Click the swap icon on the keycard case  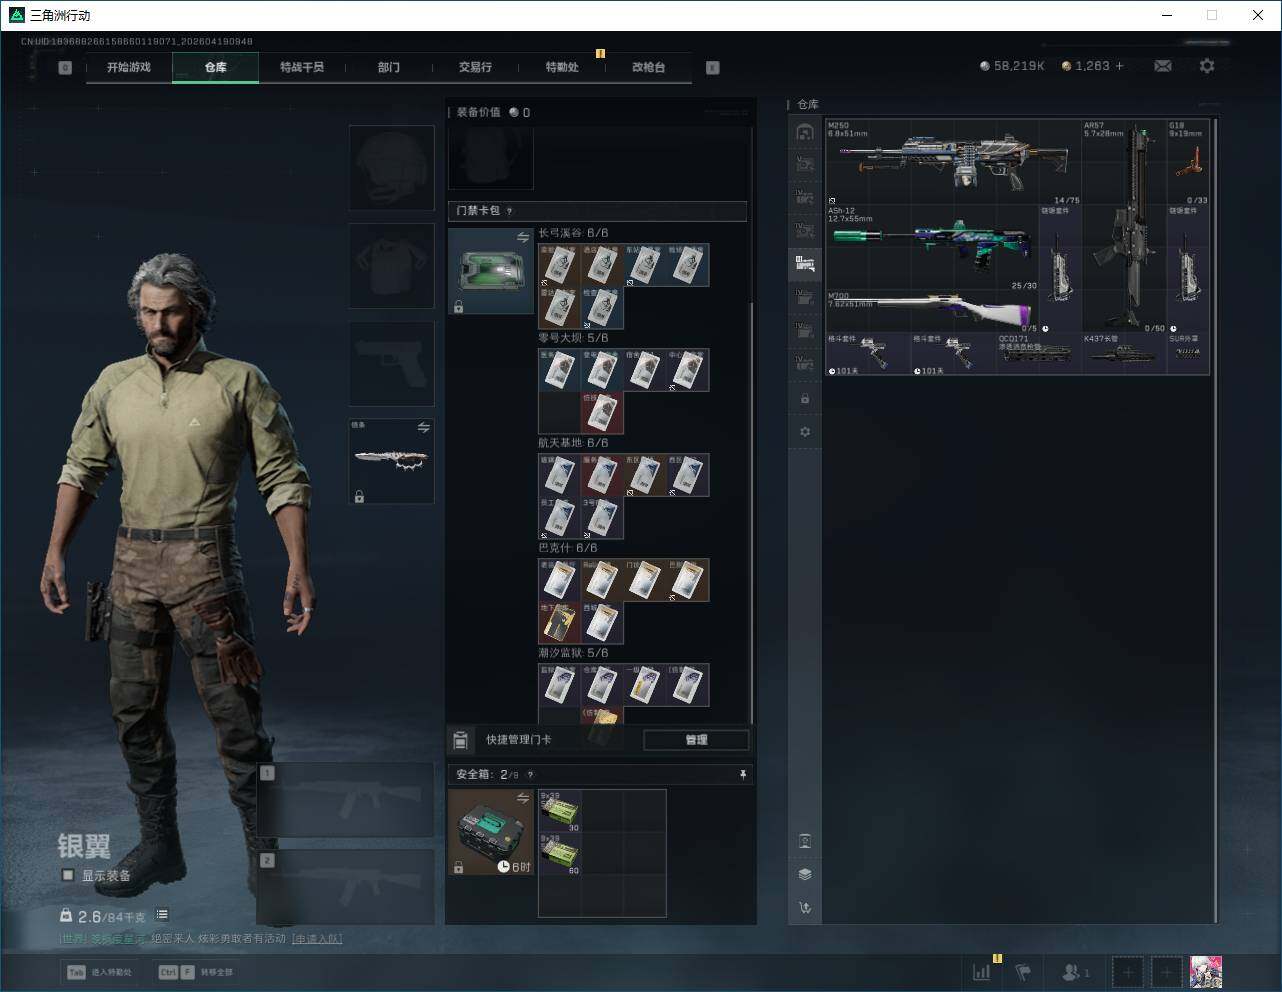[523, 237]
